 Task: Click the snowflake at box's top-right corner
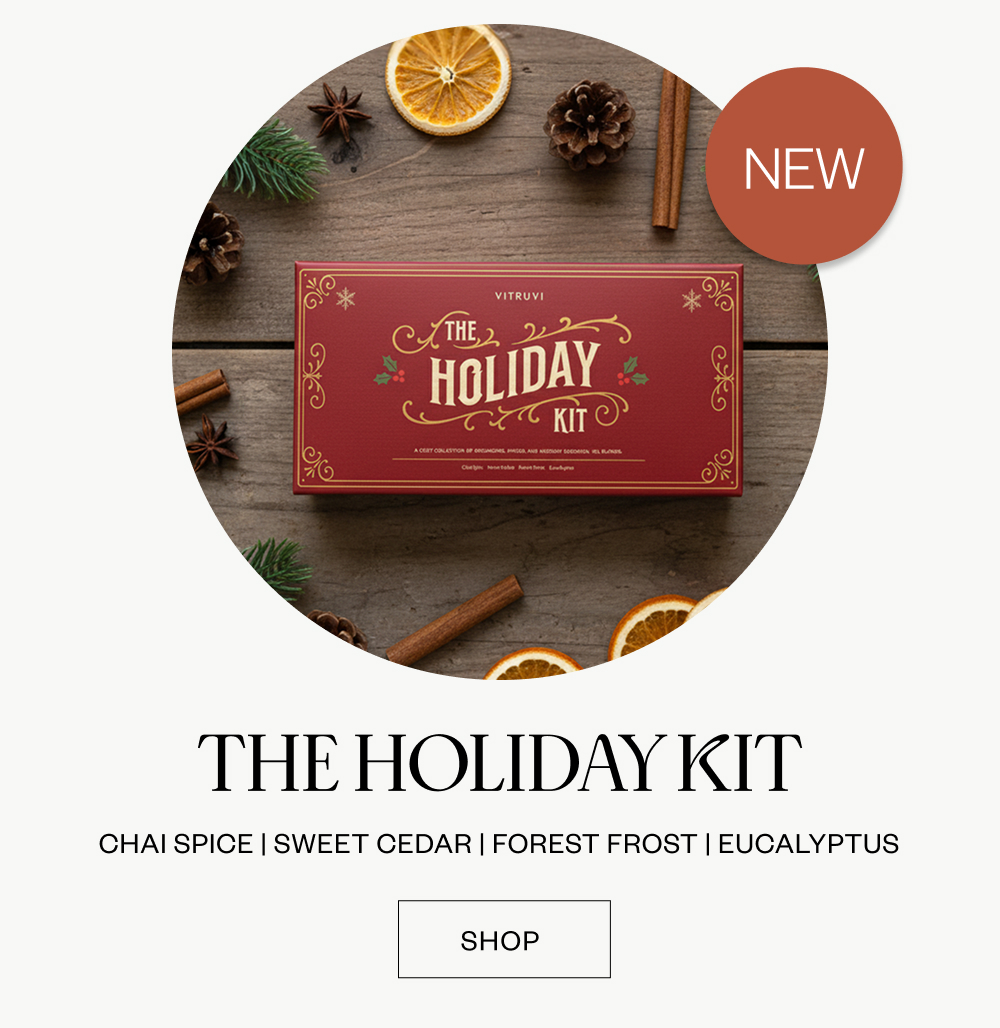click(691, 301)
